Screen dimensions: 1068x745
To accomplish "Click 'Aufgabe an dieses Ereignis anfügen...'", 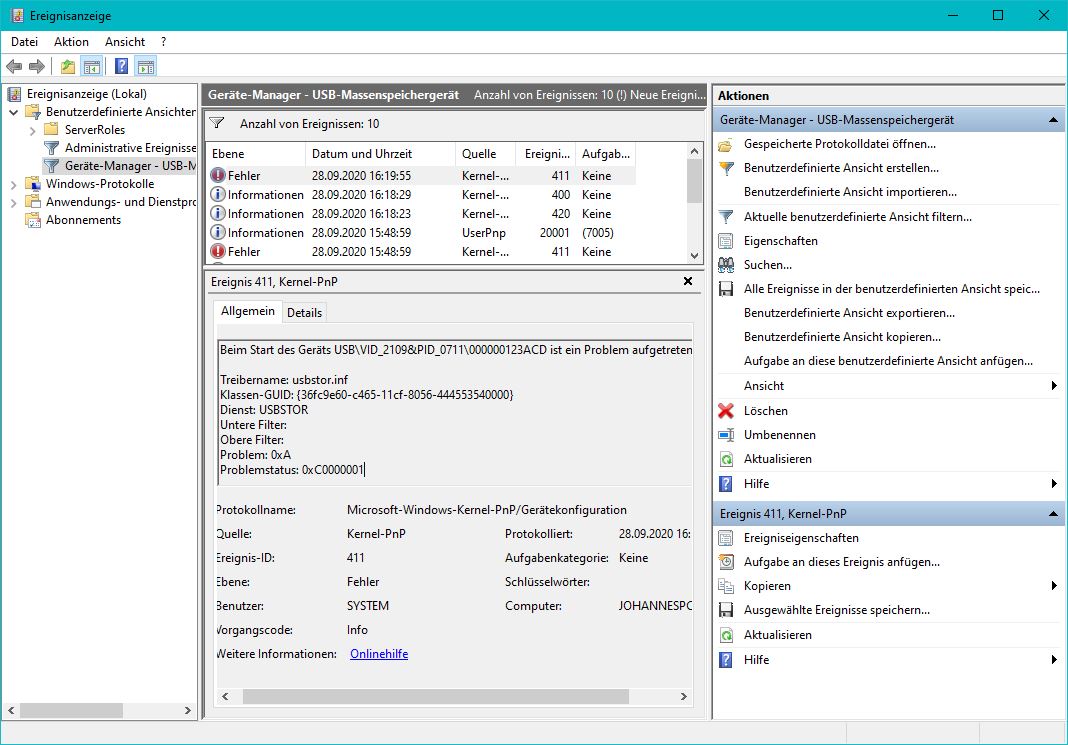I will [x=841, y=562].
